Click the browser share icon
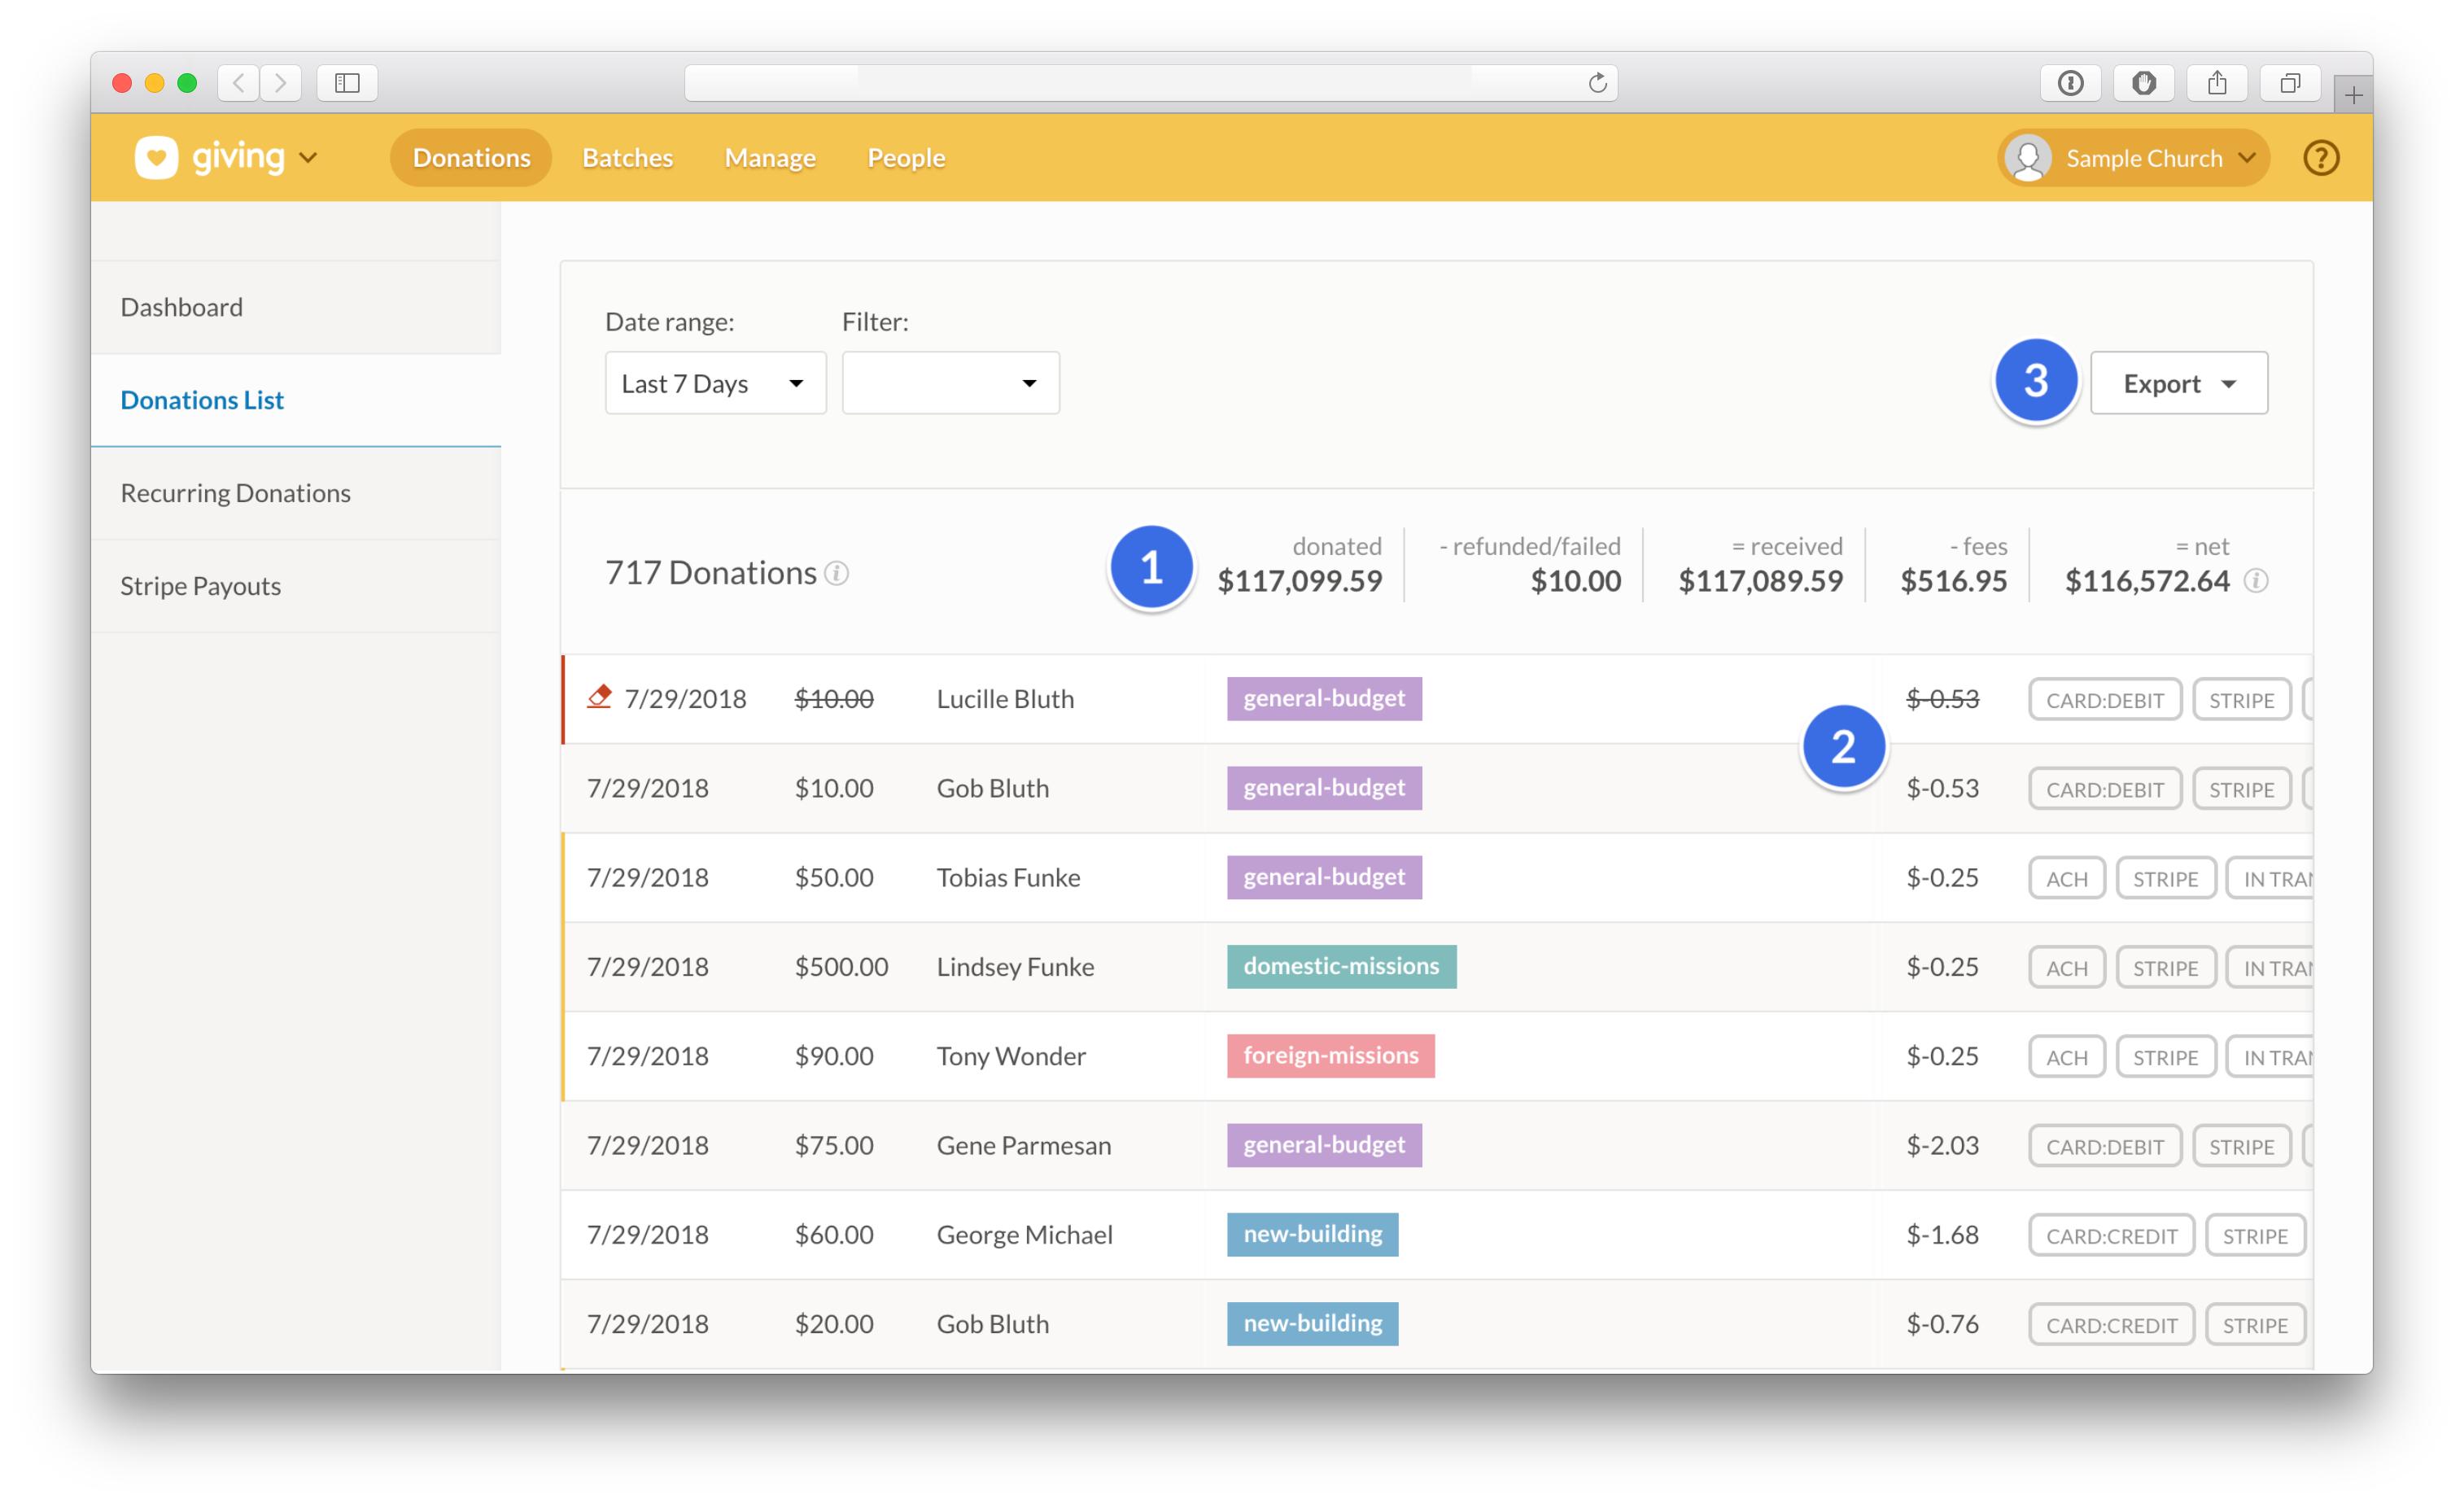The image size is (2464, 1504). coord(2216,83)
